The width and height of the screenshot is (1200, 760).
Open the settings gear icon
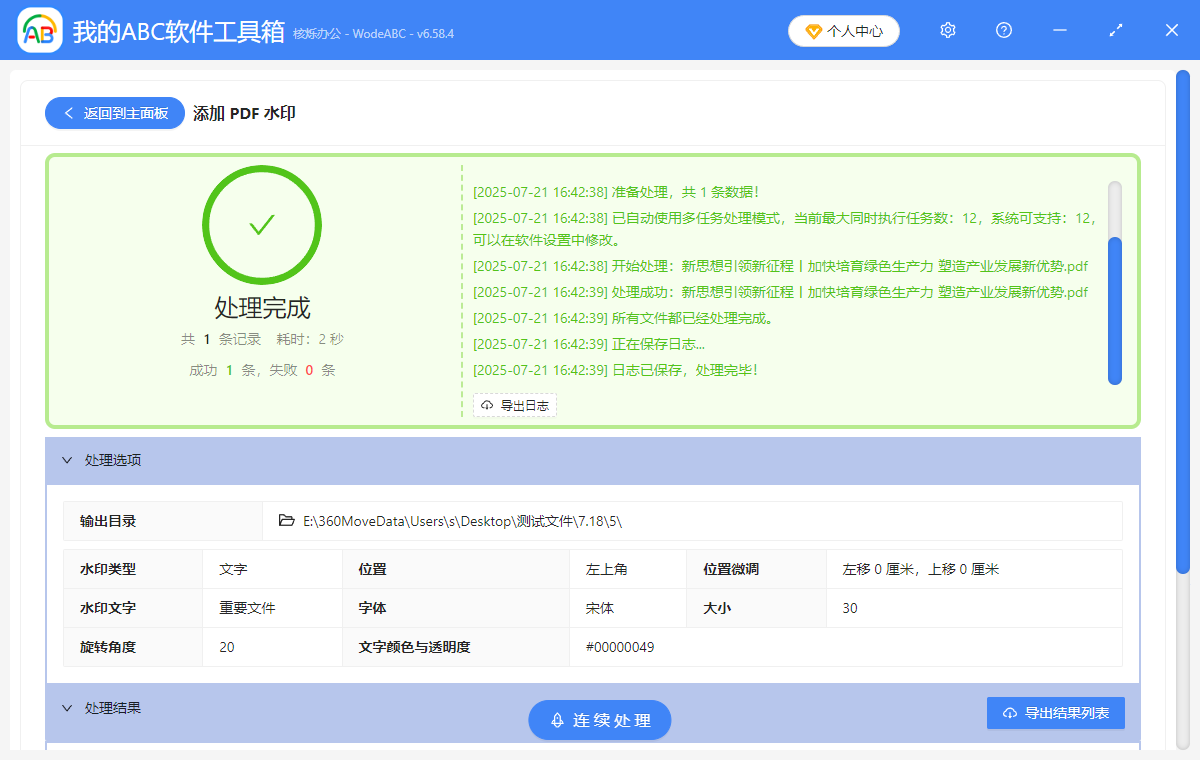tap(948, 31)
